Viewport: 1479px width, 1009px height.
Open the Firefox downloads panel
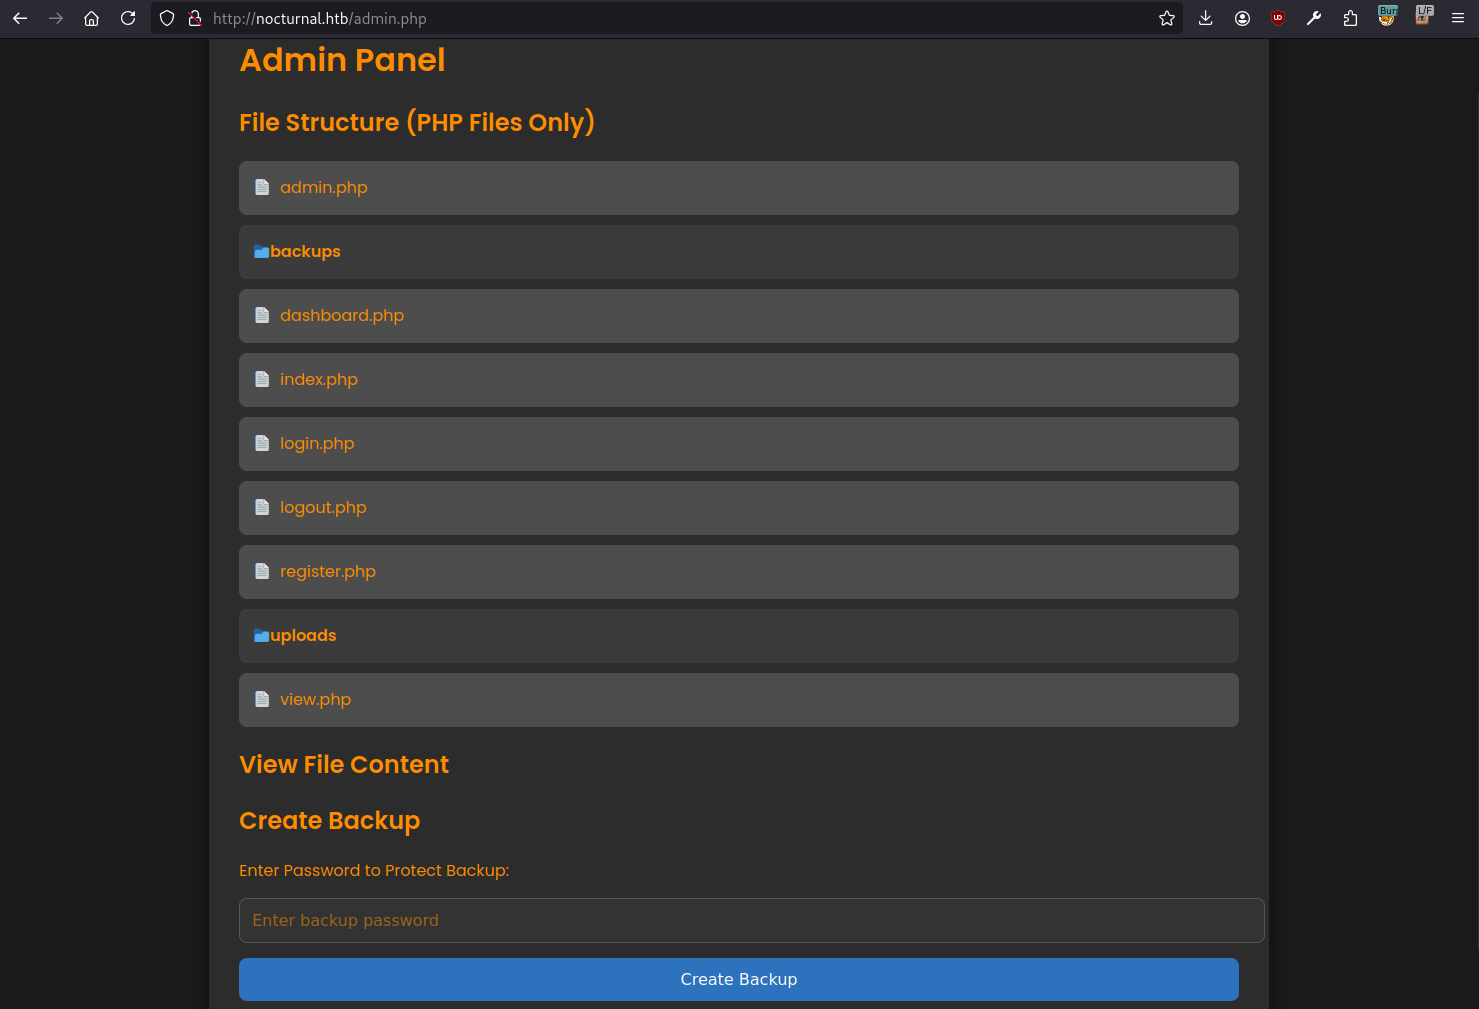point(1206,18)
